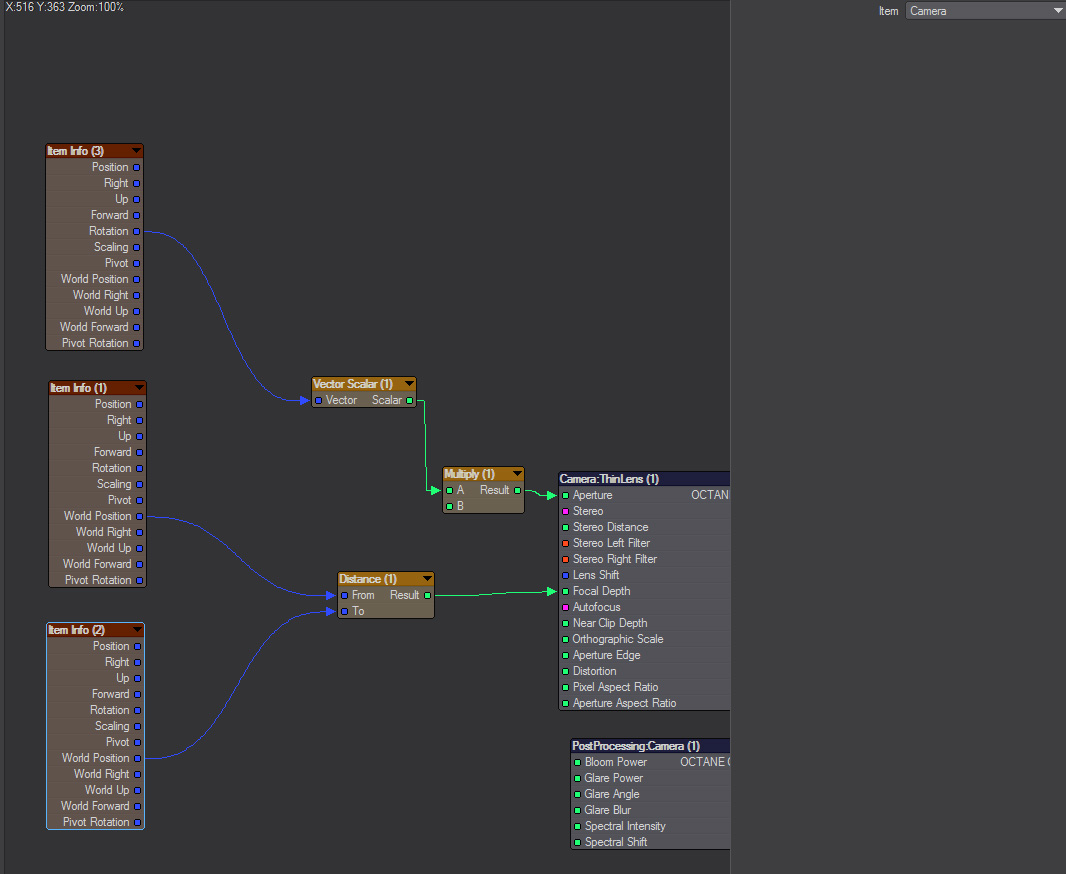Click Position output port on Item Info (3)
The image size is (1066, 874).
point(137,167)
